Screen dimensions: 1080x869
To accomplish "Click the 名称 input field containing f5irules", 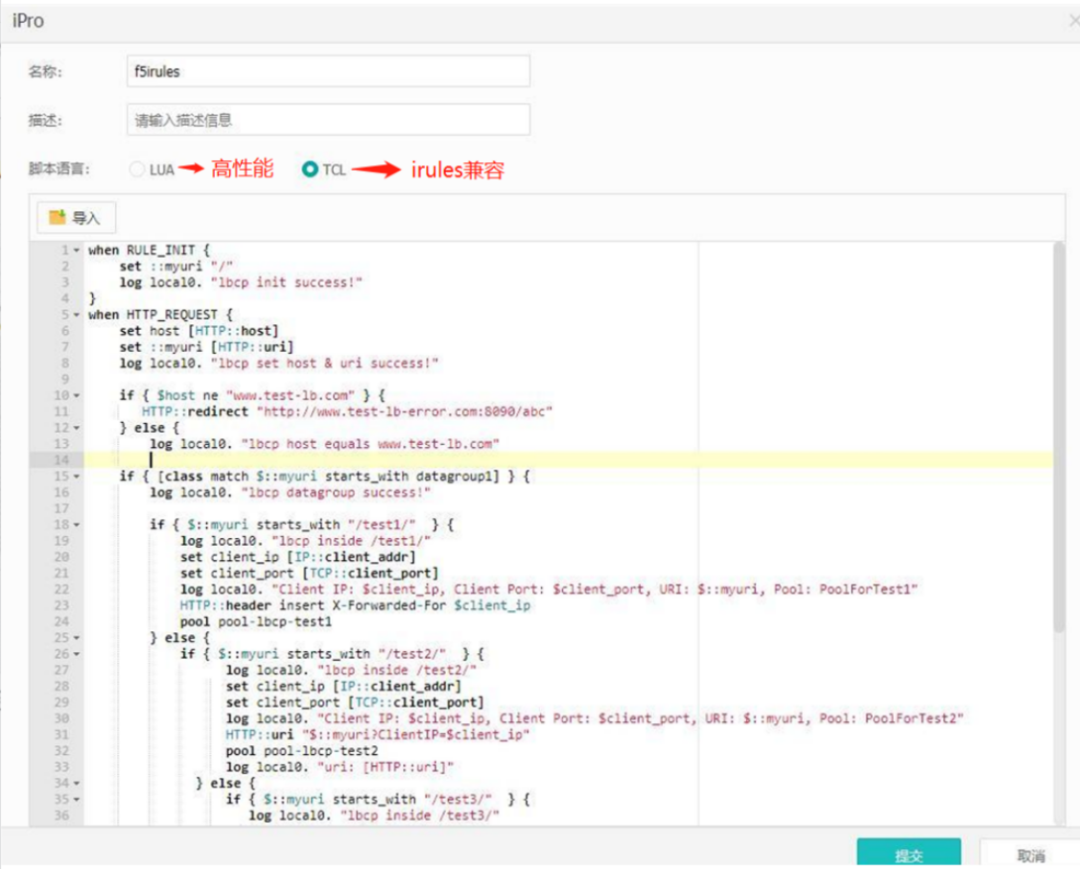I will coord(328,72).
